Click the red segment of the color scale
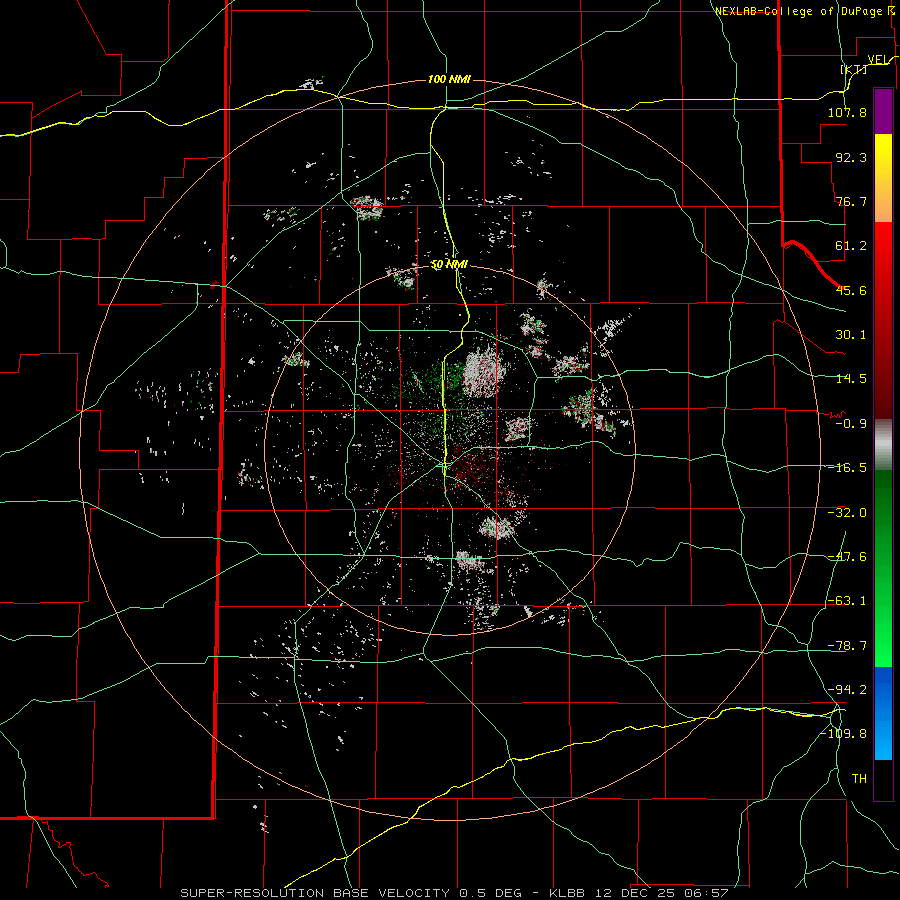This screenshot has height=900, width=900. tap(883, 320)
